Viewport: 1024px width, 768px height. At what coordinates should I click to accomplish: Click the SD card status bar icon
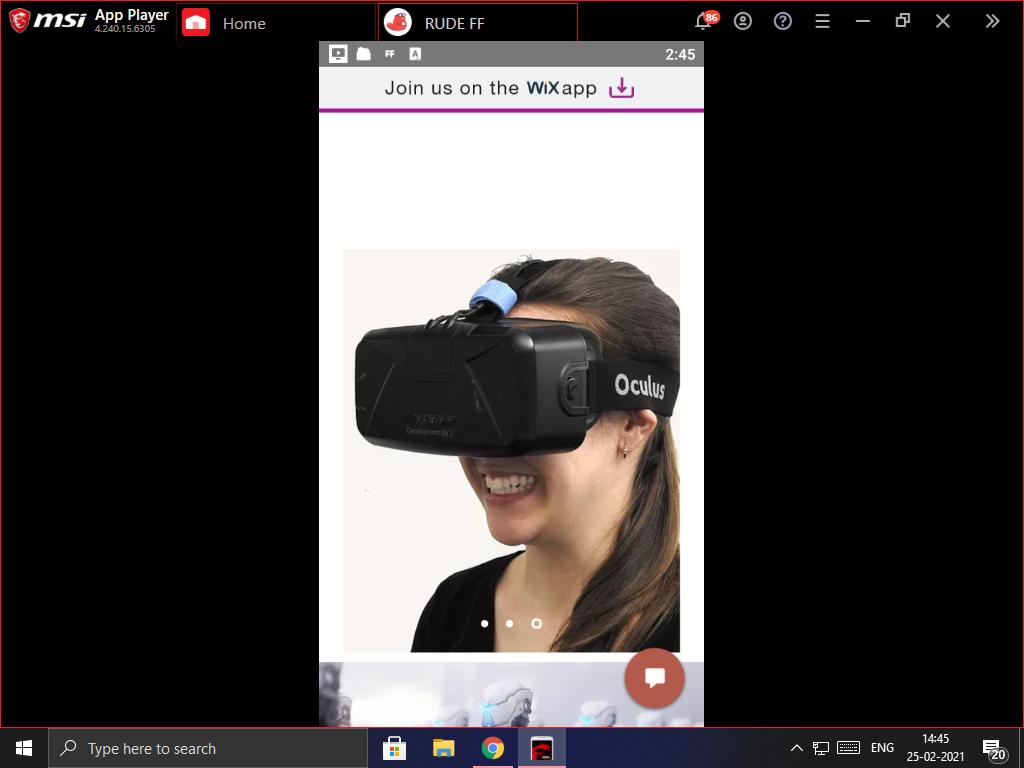click(x=364, y=54)
